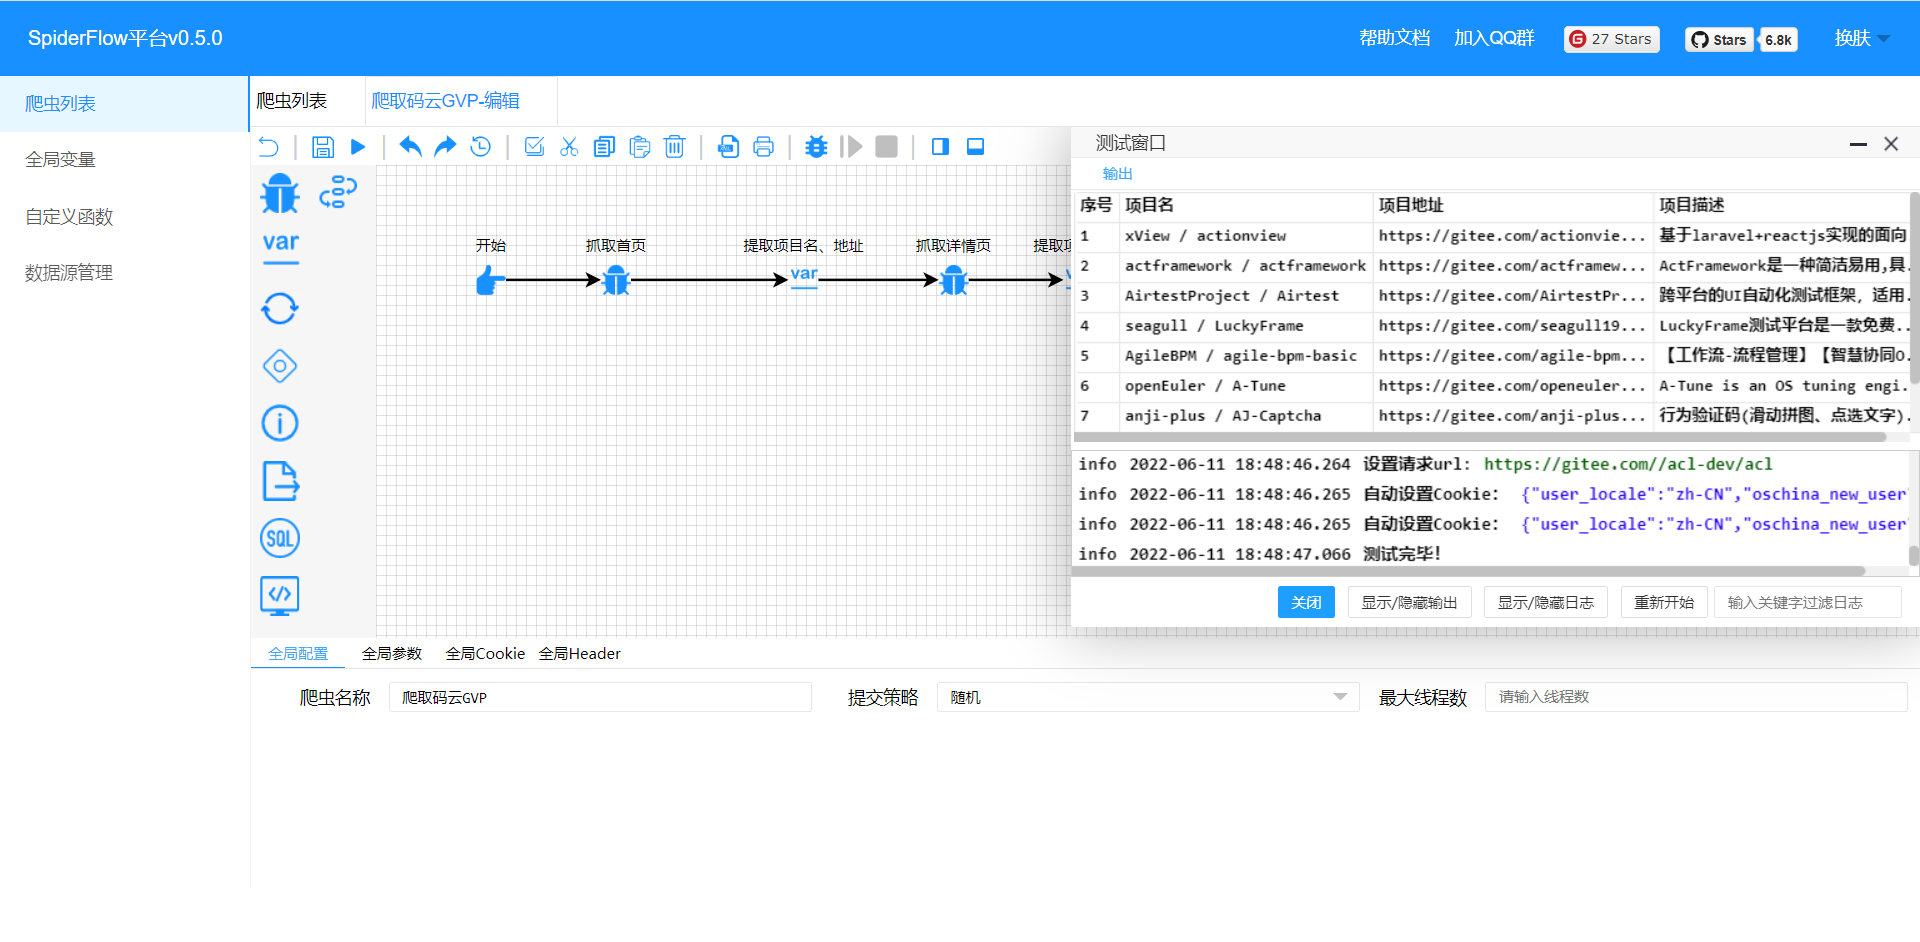The image size is (1920, 942).
Task: Open the 提交策略 dropdown showing 随机
Action: click(1147, 697)
